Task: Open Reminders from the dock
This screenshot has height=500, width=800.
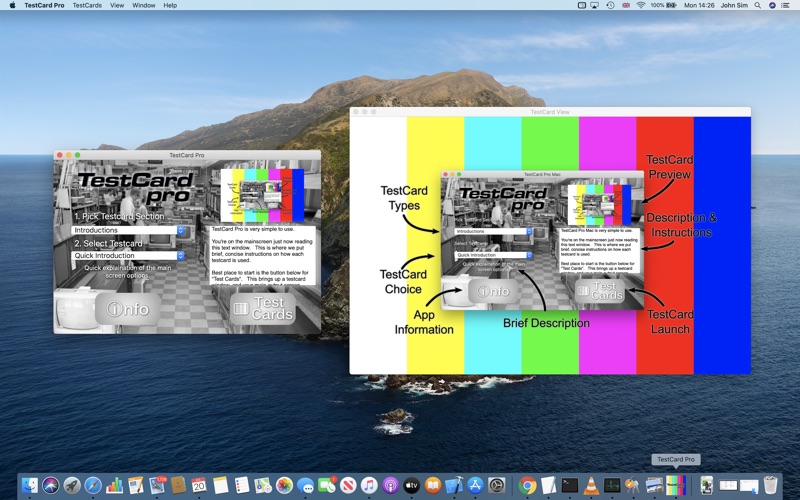Action: pos(242,485)
